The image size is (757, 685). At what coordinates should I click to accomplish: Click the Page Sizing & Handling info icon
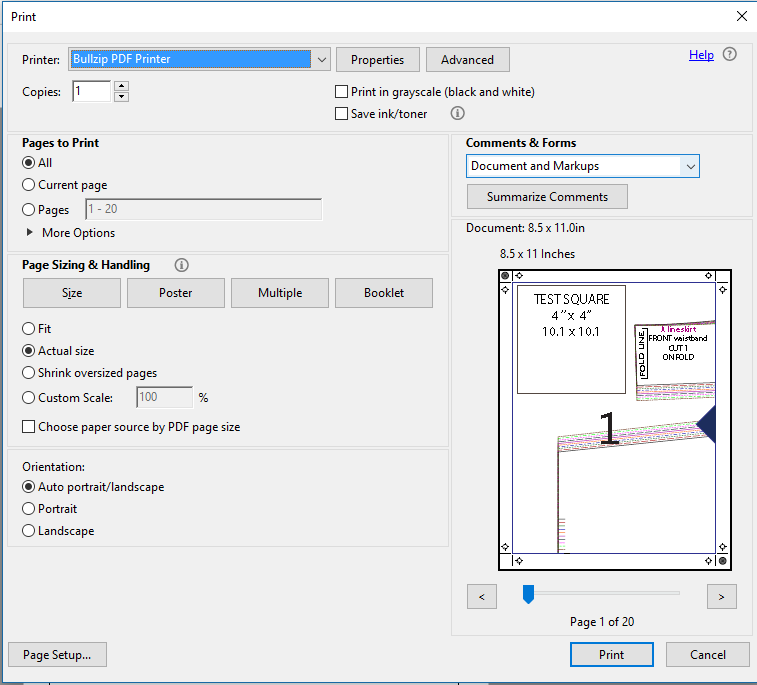pos(182,265)
